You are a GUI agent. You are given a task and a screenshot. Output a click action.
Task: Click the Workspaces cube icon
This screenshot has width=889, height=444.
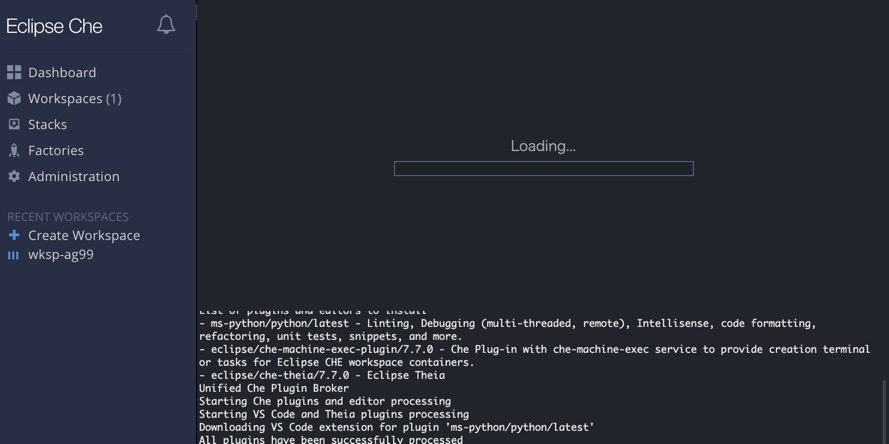point(14,98)
